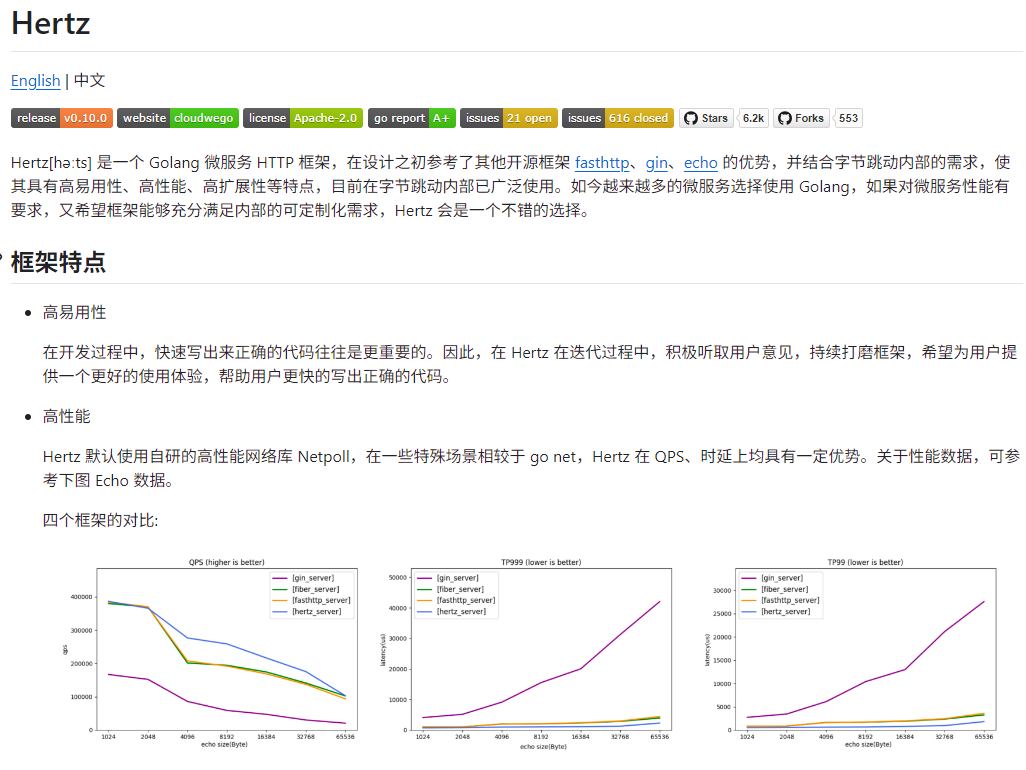Open the TP999 (lower is better) chart image
The image size is (1026, 770).
tap(524, 654)
